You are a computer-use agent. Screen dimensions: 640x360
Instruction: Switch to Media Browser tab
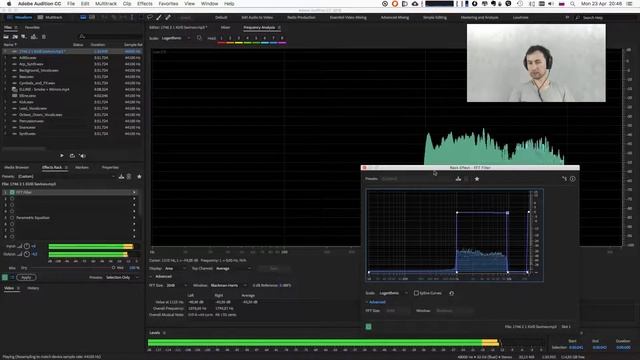pos(16,167)
